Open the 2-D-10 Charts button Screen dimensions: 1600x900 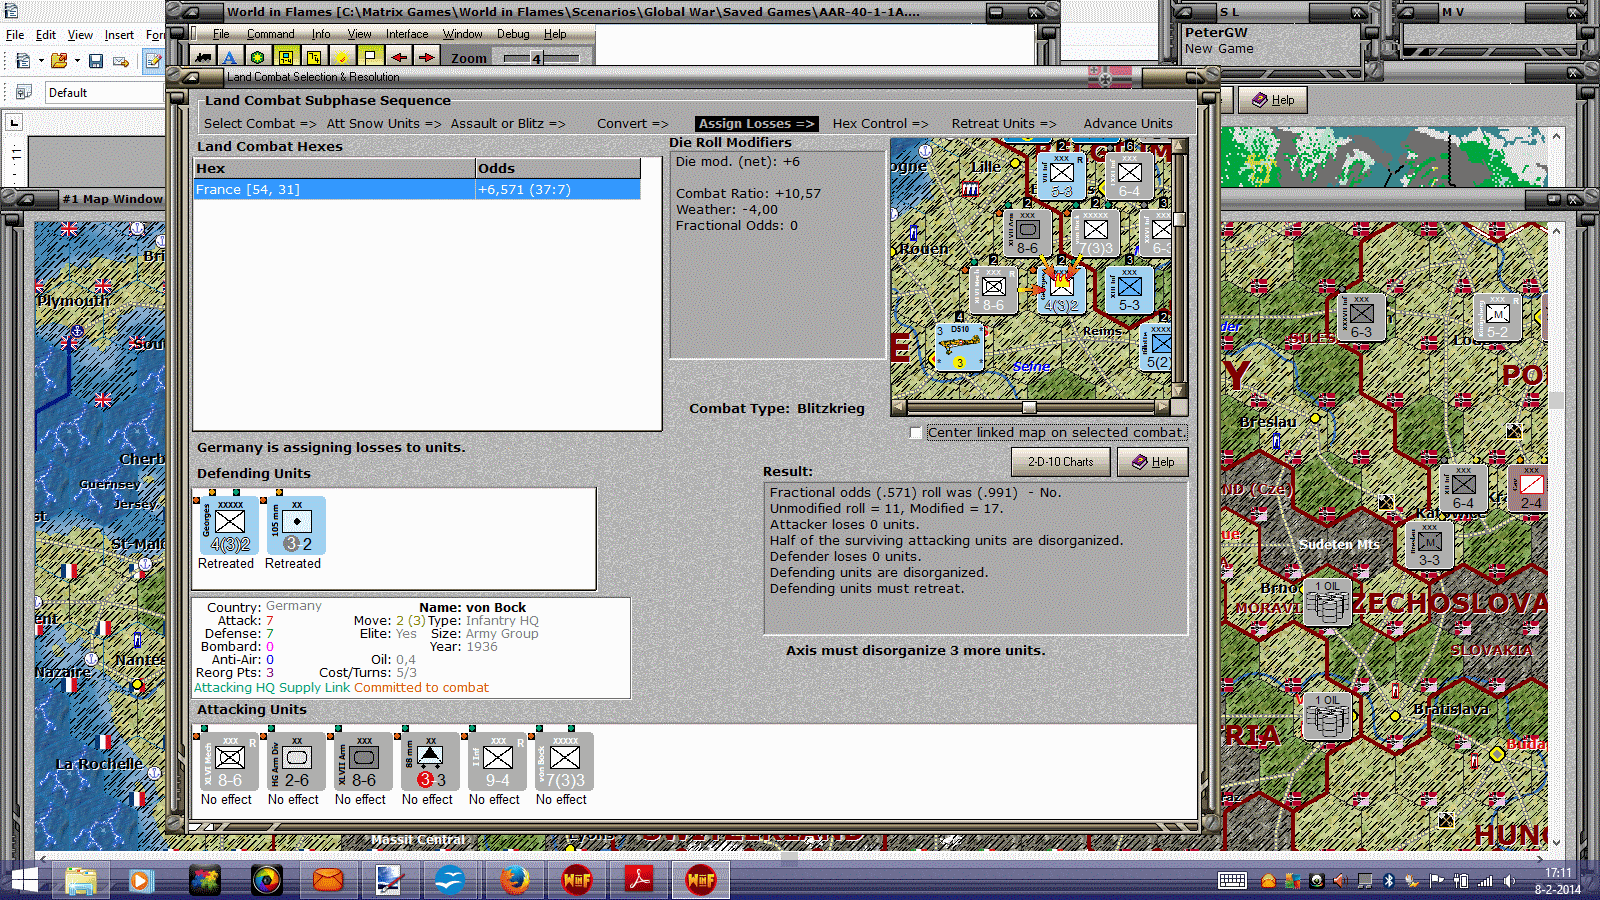(x=1060, y=462)
